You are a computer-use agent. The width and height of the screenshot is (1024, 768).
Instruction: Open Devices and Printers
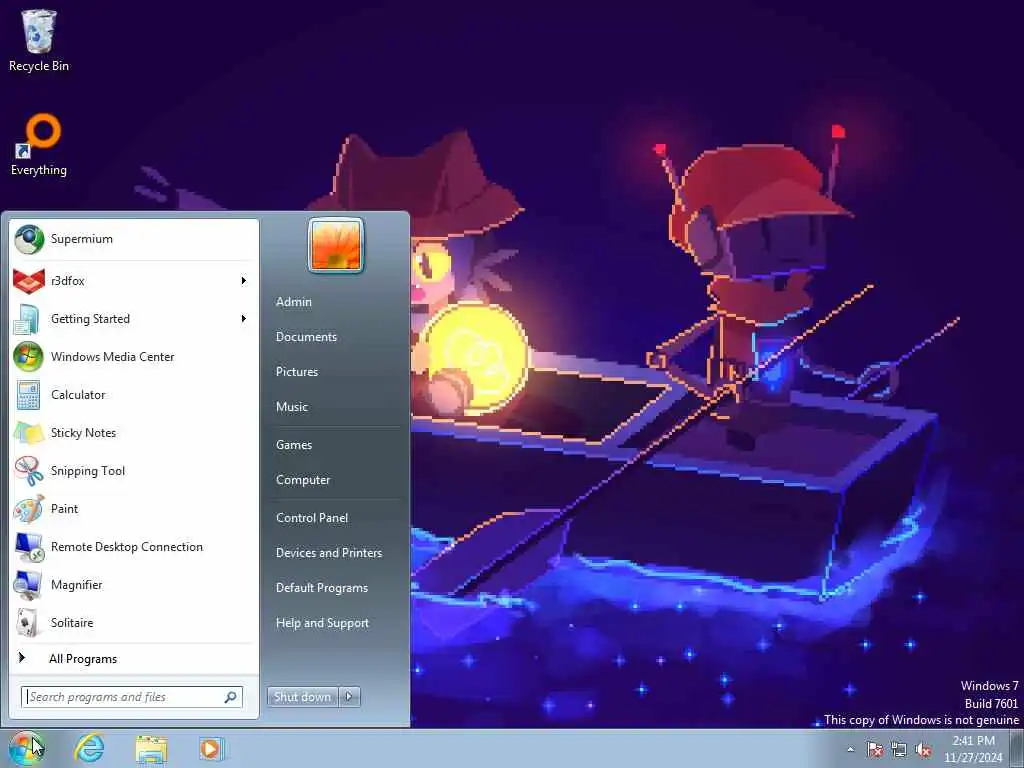(329, 553)
